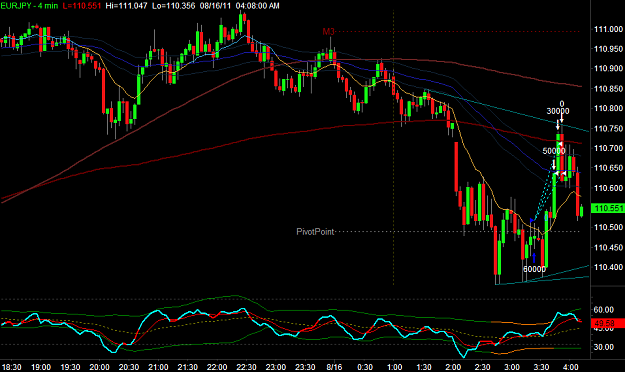Viewport: 625px width, 372px height.
Task: Click the 30000 trade size marker
Action: [x=558, y=111]
